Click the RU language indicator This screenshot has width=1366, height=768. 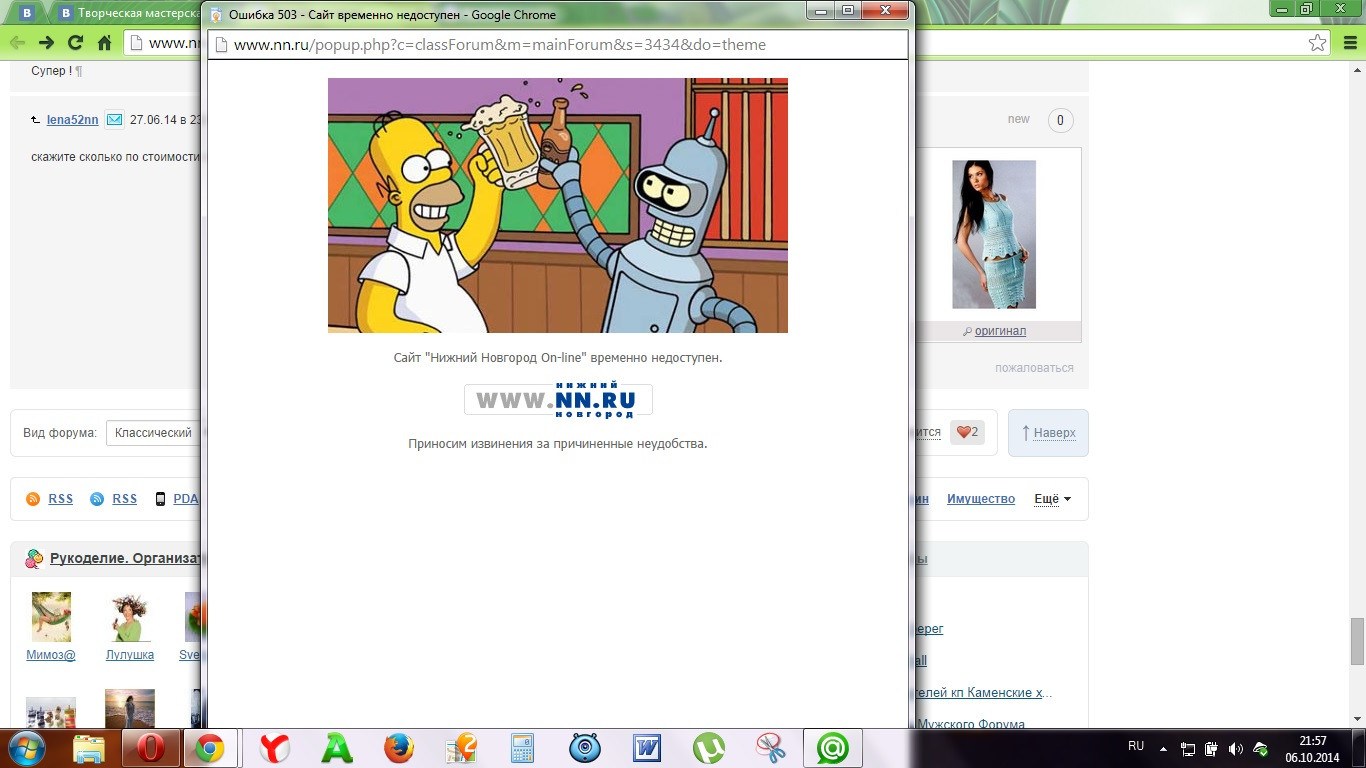click(1136, 746)
